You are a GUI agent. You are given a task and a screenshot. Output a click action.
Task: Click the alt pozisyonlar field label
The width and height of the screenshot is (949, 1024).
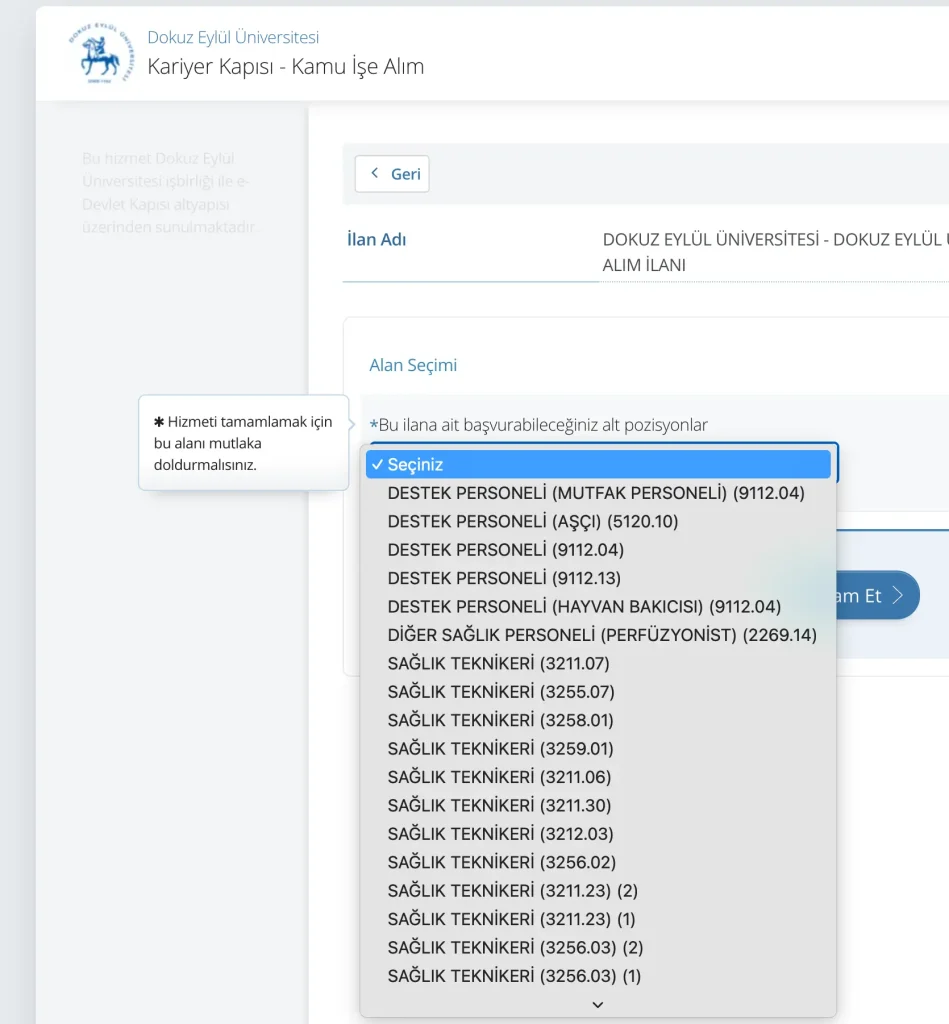coord(538,425)
